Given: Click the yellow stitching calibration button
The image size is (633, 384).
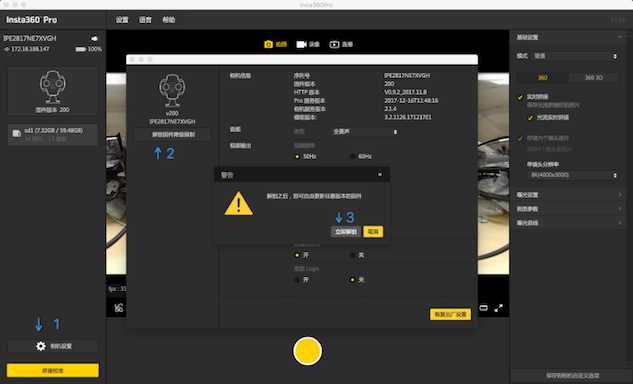Looking at the screenshot, I should (x=53, y=370).
